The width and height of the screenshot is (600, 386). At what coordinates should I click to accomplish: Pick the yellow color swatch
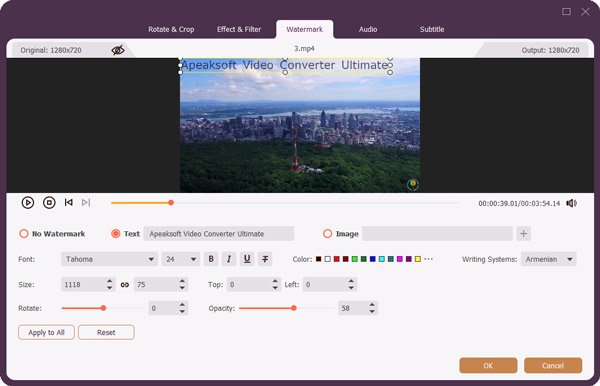[418, 259]
